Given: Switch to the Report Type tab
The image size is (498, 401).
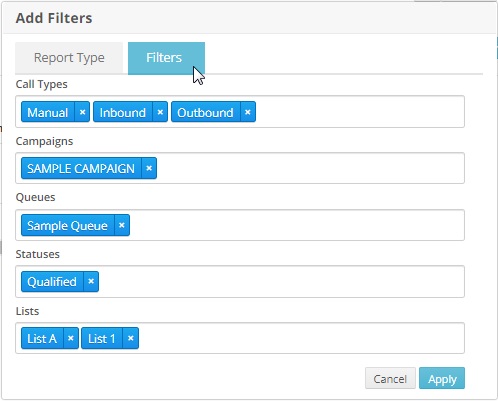Looking at the screenshot, I should [69, 58].
